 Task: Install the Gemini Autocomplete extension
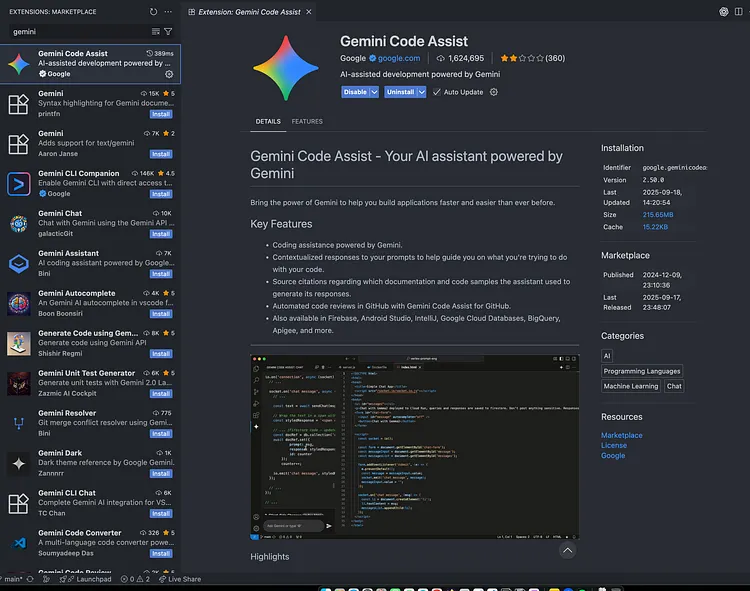(161, 314)
